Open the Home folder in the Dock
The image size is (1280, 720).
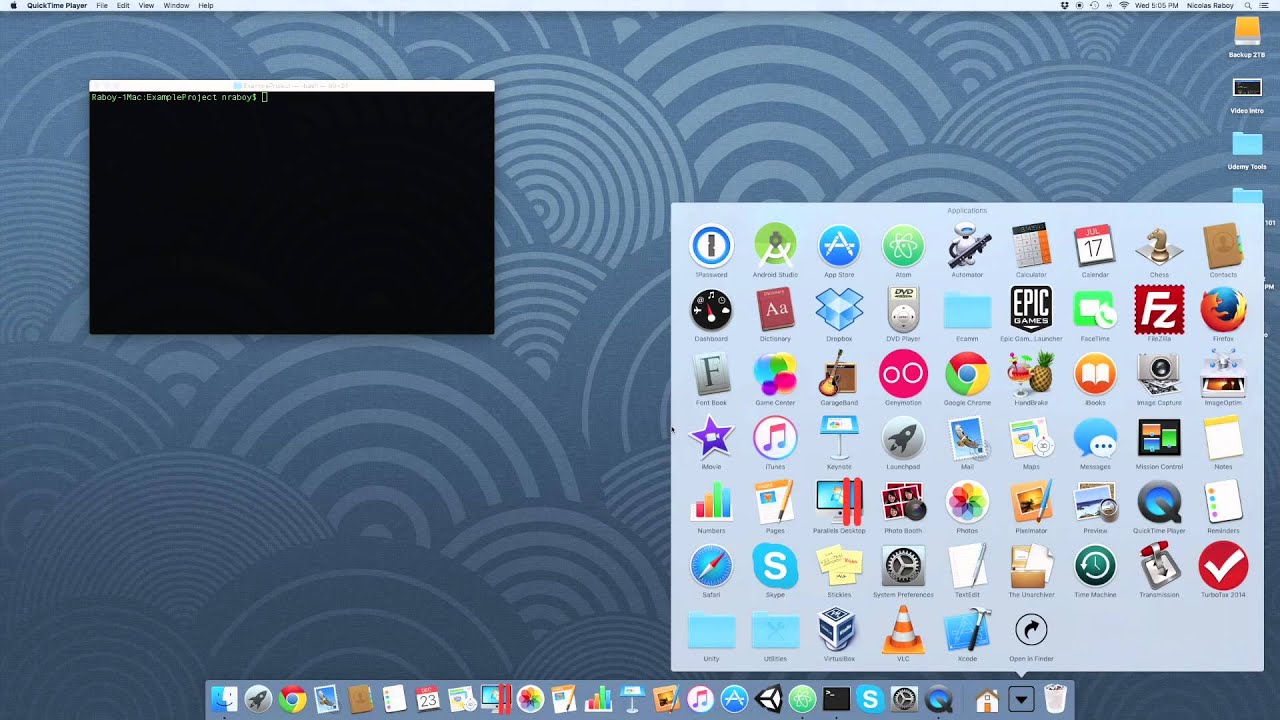(987, 699)
